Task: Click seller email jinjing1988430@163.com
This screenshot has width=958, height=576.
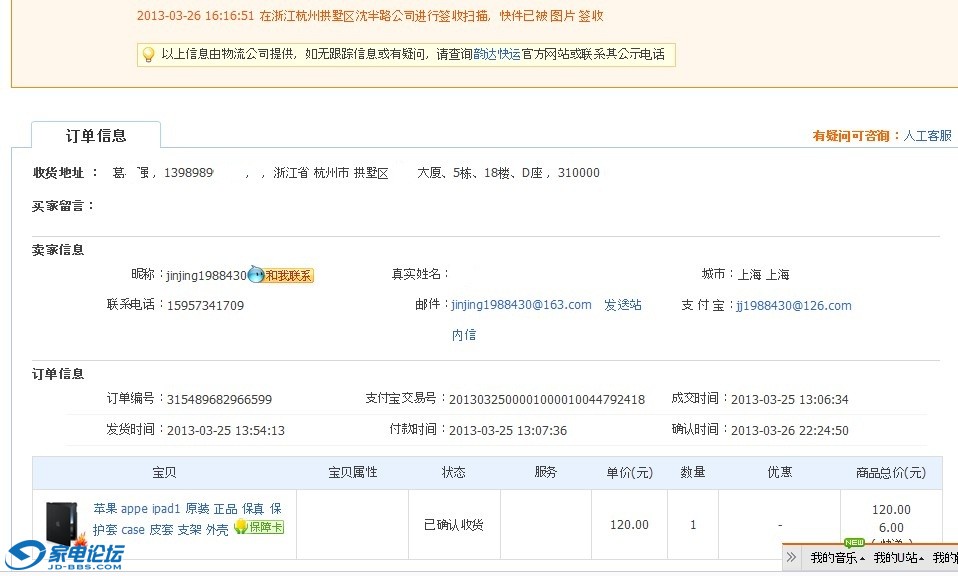Action: point(521,305)
